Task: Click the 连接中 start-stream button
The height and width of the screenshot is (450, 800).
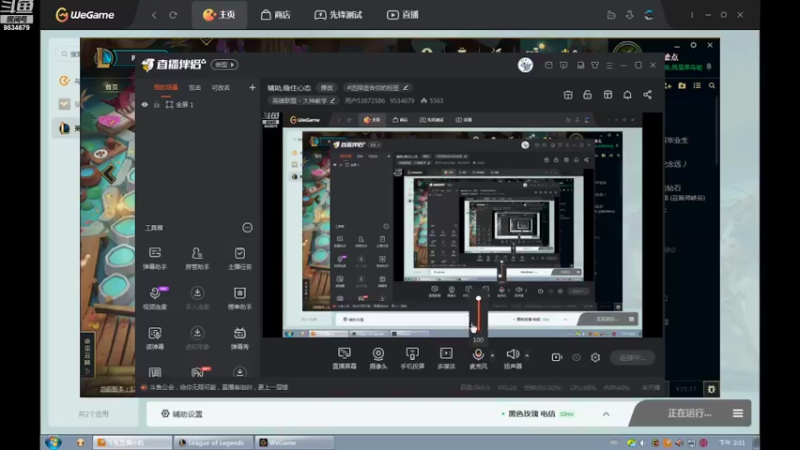Action: point(632,358)
